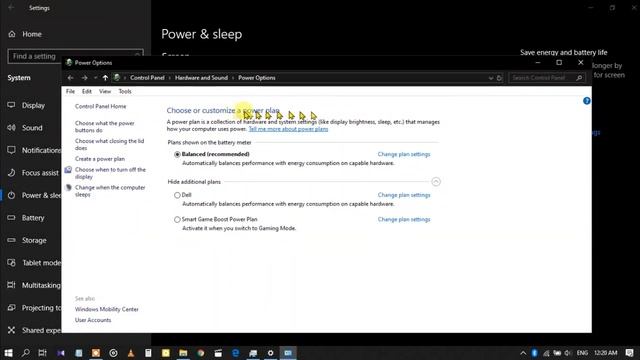This screenshot has height=360, width=640.
Task: Change plan settings for the Dell plan
Action: [x=404, y=195]
